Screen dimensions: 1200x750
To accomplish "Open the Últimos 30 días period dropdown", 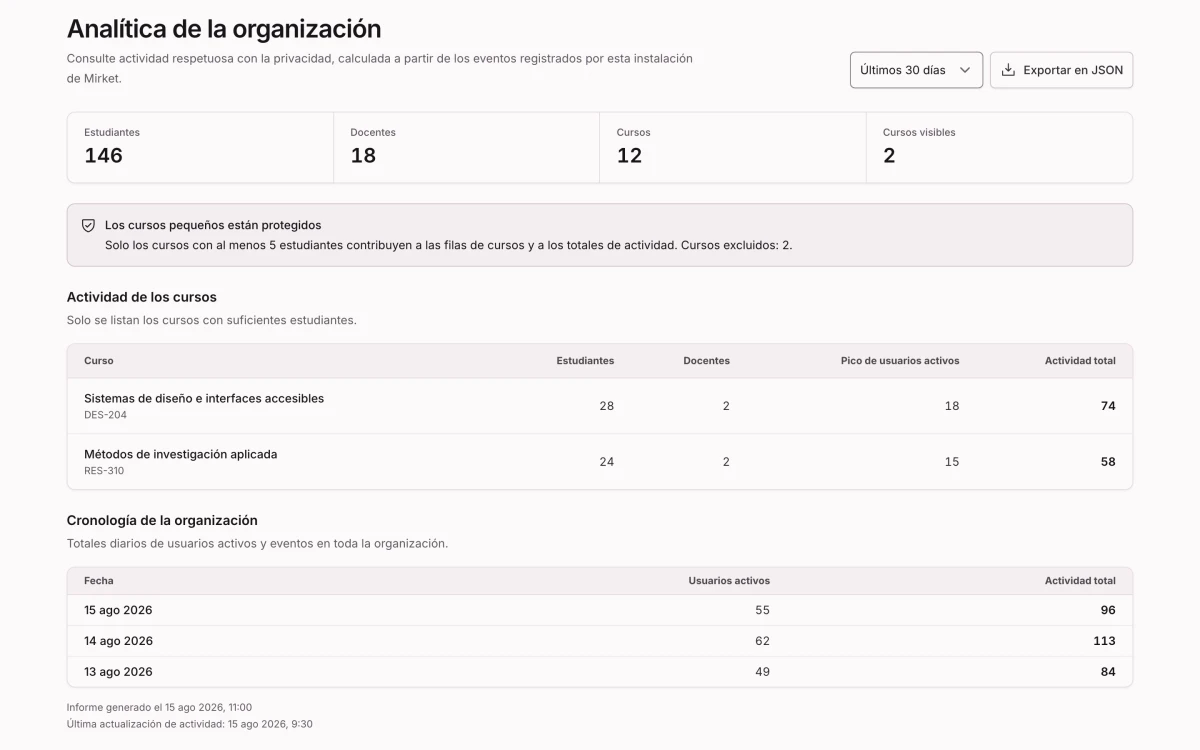I will pos(916,70).
